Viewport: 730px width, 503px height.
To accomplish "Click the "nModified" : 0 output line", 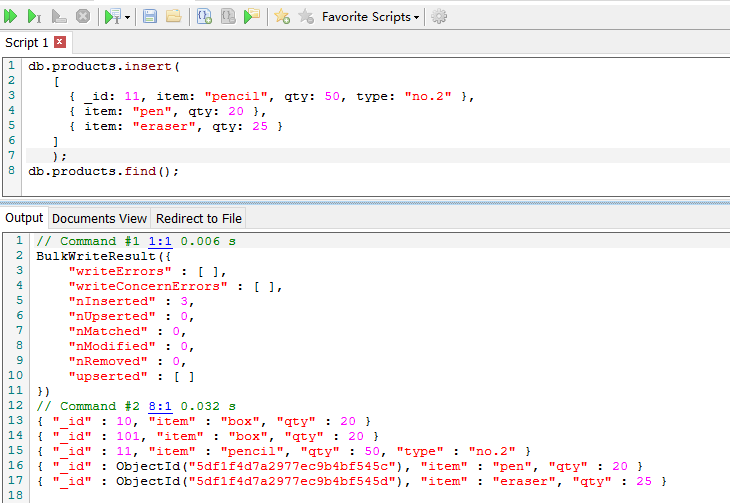I will pos(131,346).
